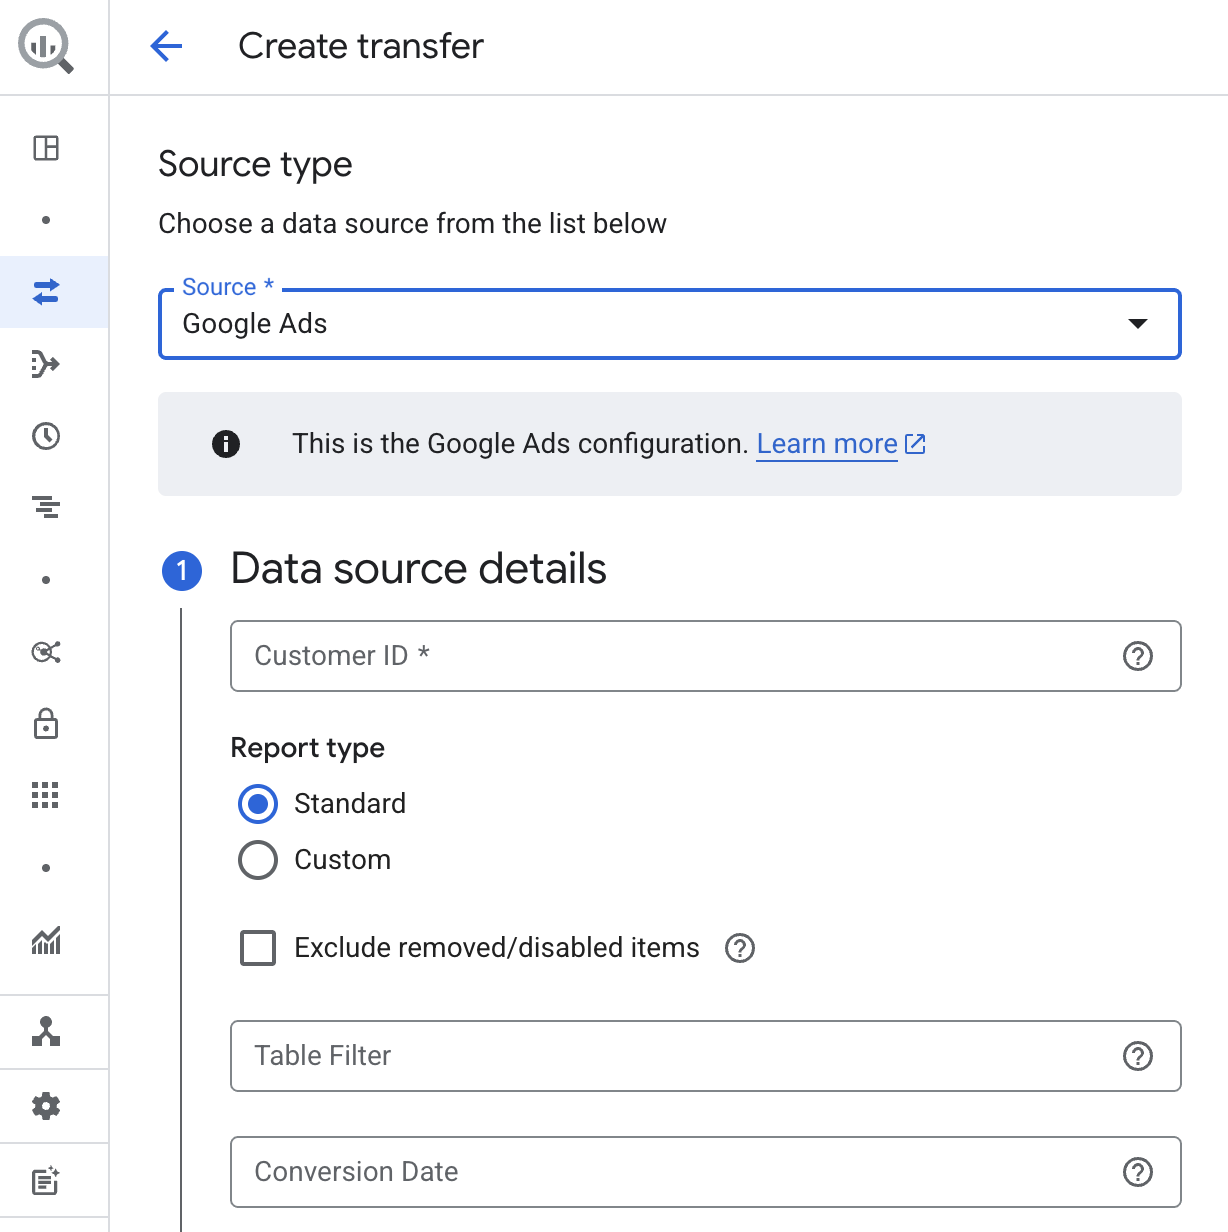
Task: Go back using the blue arrow
Action: [x=166, y=46]
